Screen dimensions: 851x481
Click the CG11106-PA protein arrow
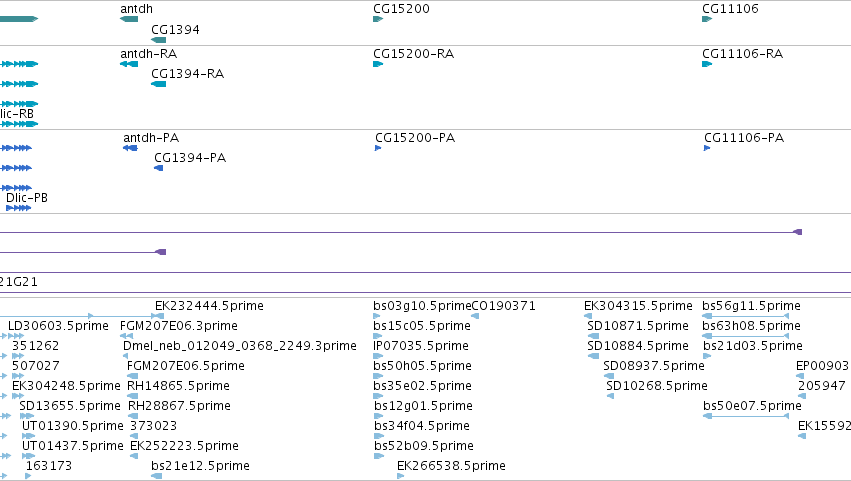707,148
